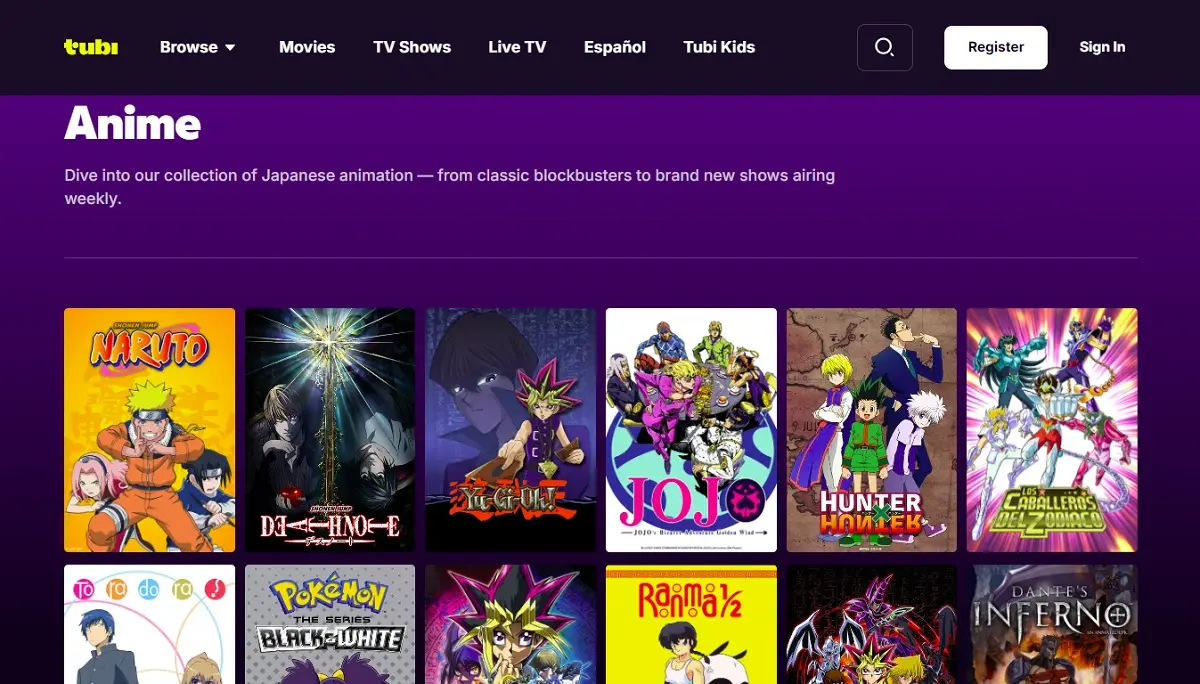Select the Dante's Inferno poster

pos(1052,625)
